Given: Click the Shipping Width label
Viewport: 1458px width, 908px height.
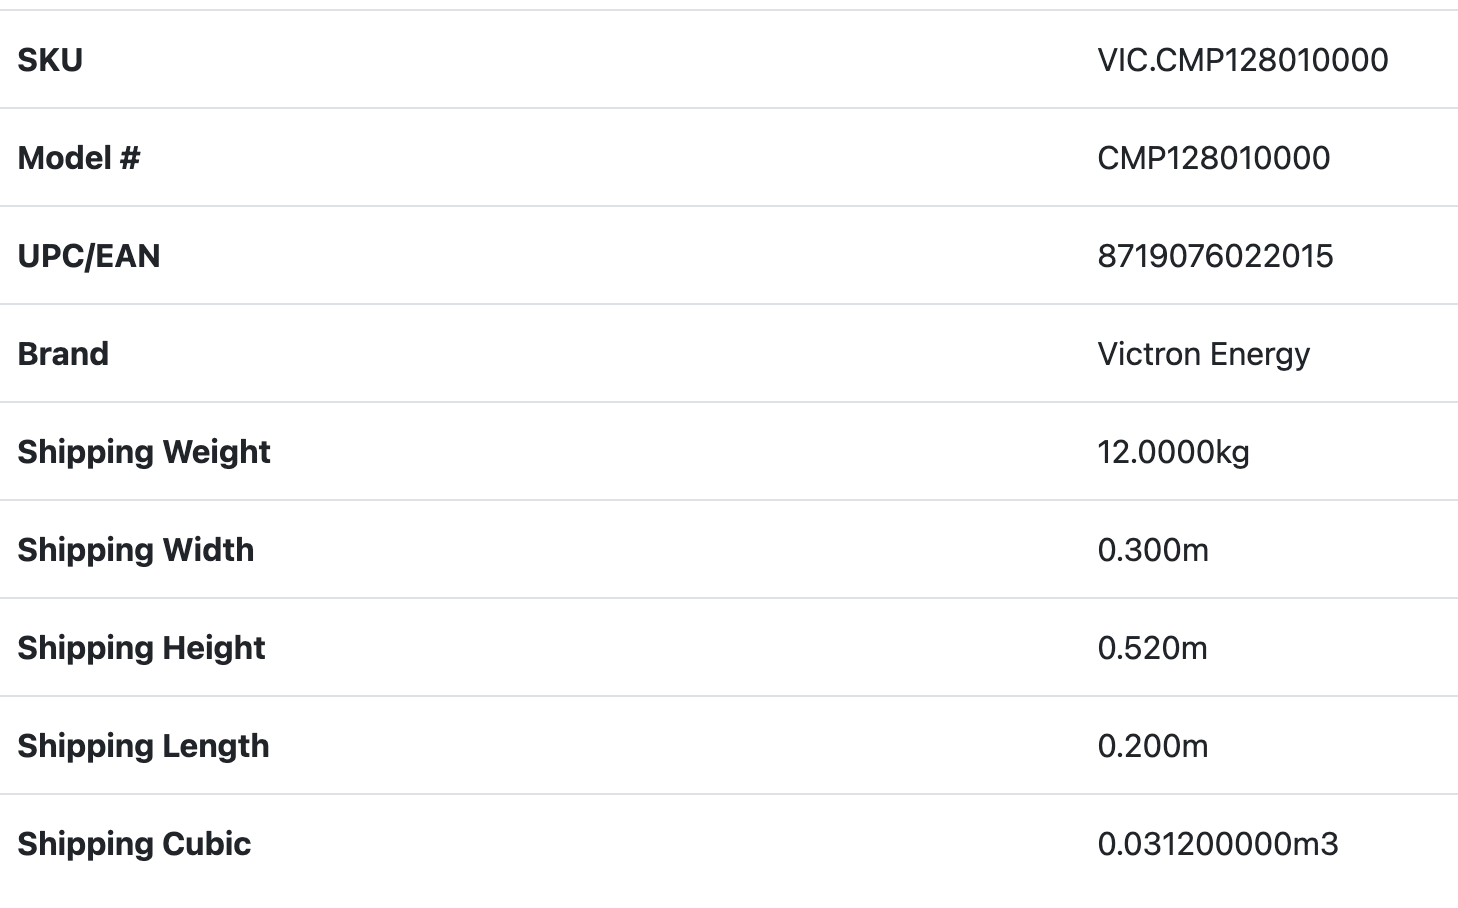Looking at the screenshot, I should point(136,550).
